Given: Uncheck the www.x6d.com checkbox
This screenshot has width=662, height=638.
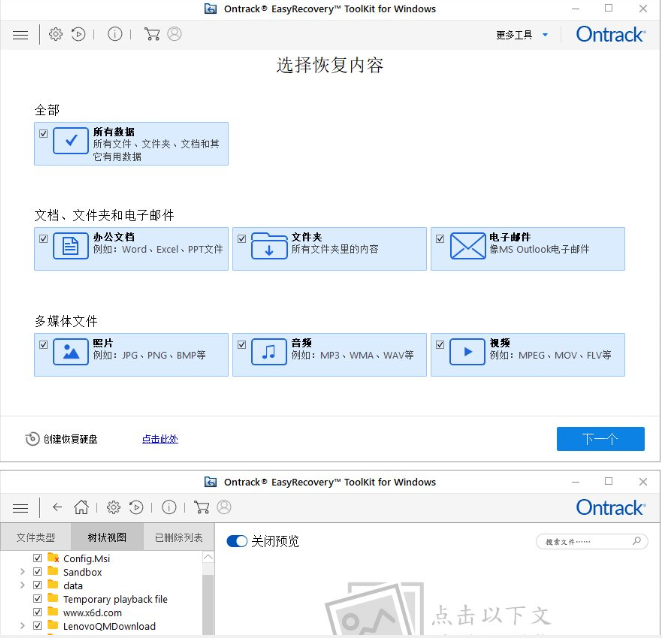Looking at the screenshot, I should tap(38, 612).
